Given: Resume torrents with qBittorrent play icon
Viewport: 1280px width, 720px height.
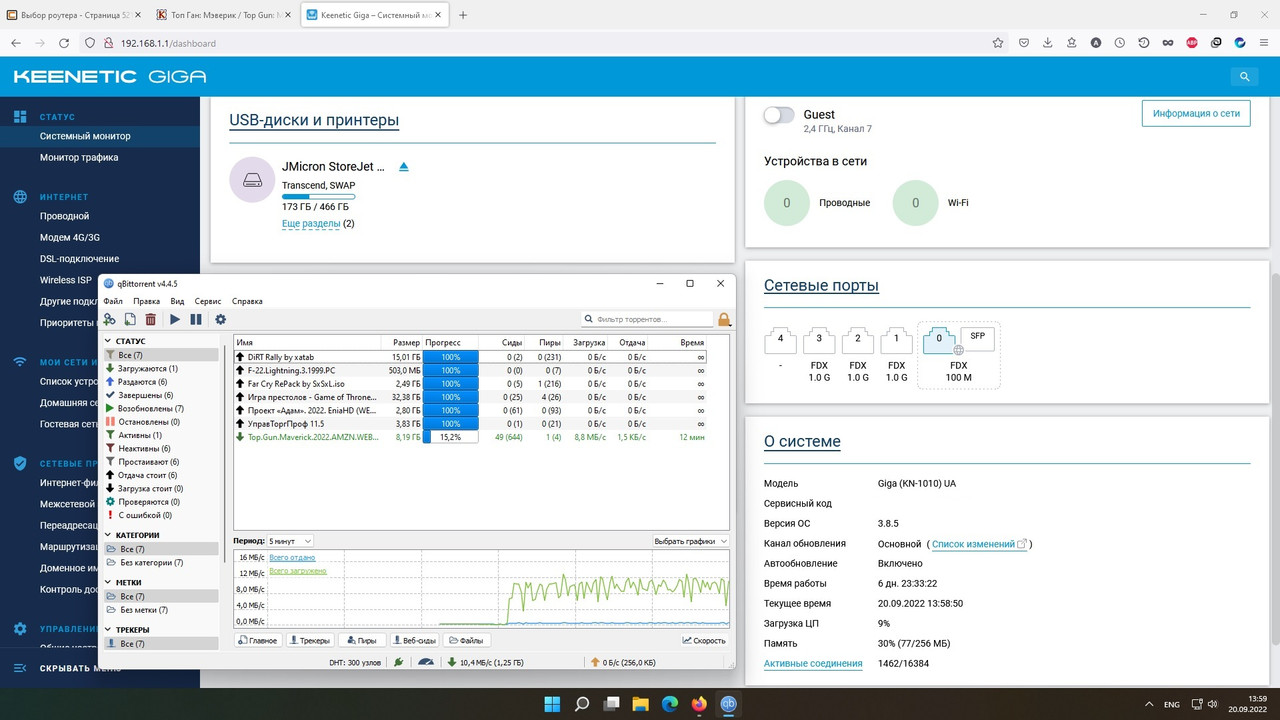Looking at the screenshot, I should tap(175, 319).
